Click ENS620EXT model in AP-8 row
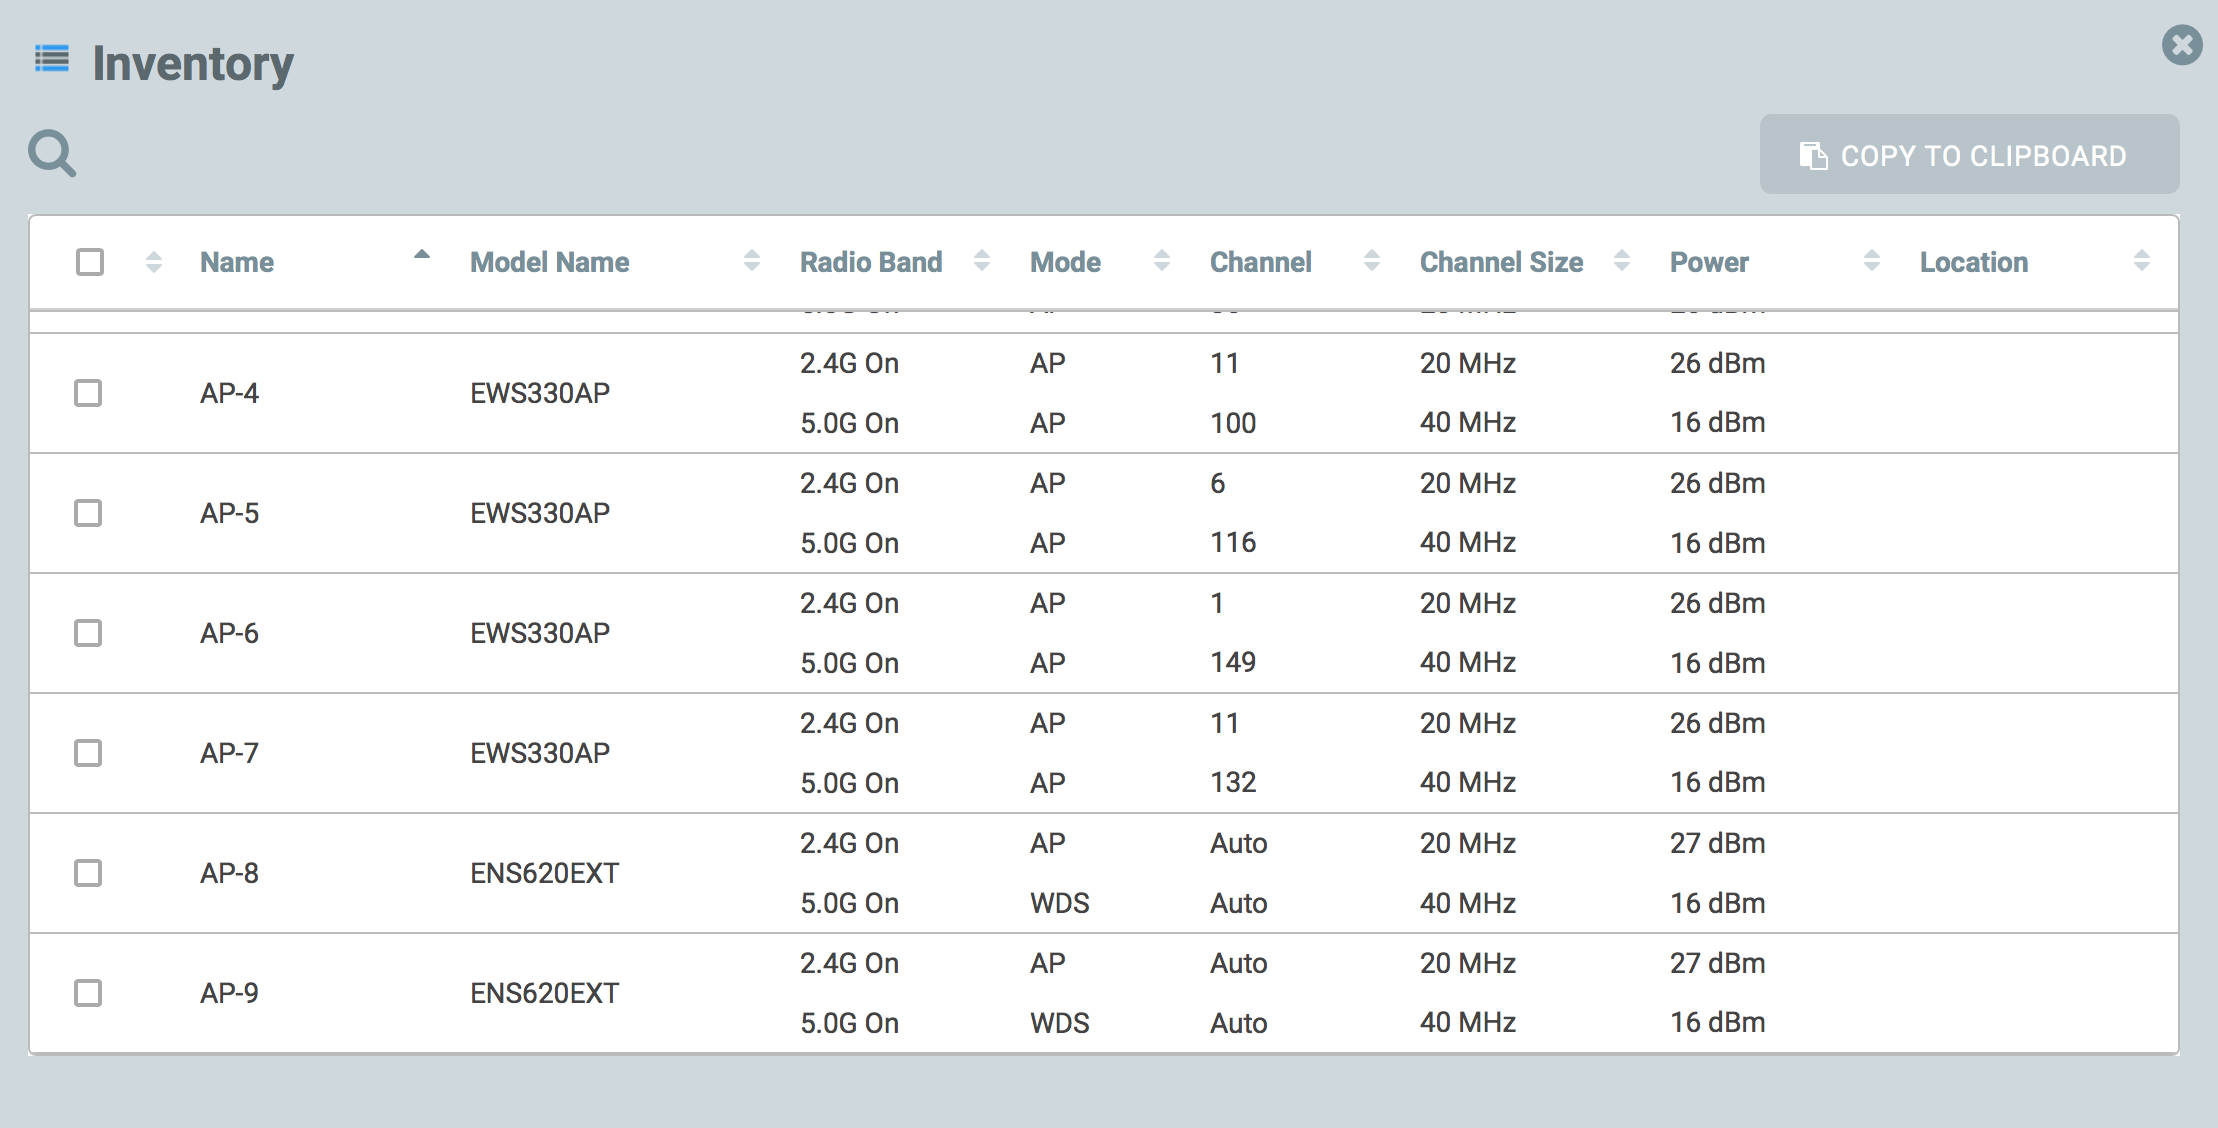The image size is (2218, 1128). pos(545,873)
